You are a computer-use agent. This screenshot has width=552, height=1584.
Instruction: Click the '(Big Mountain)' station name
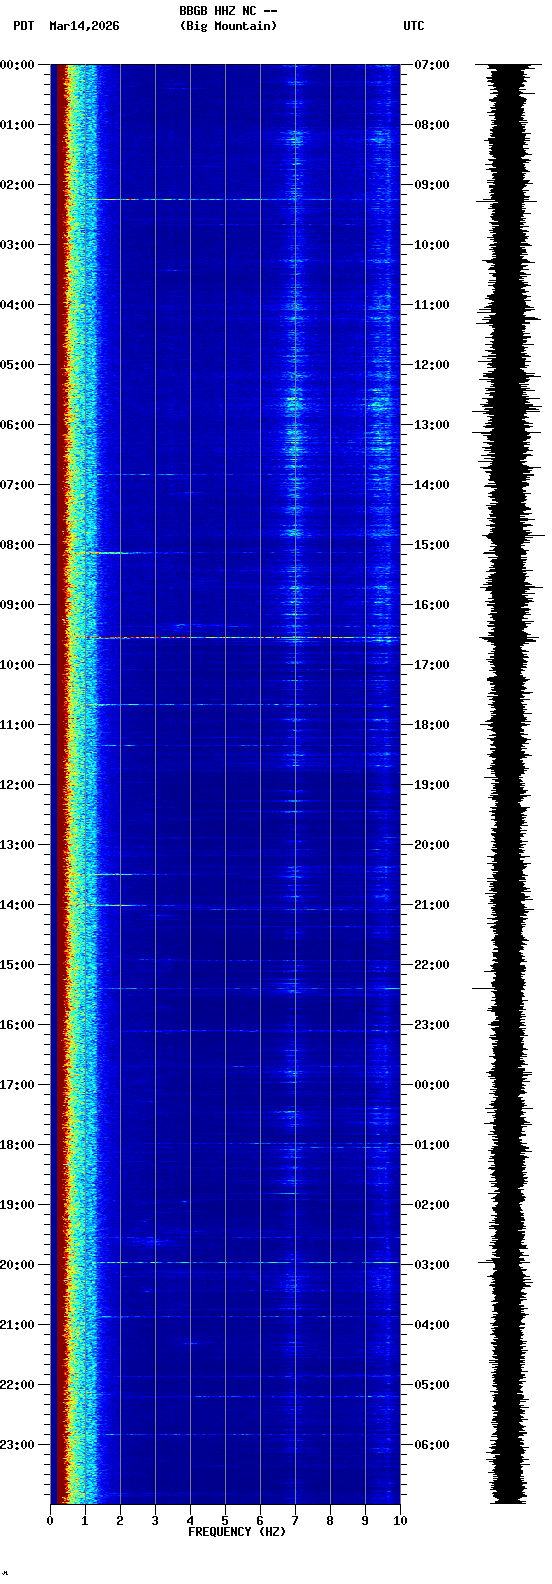[228, 26]
